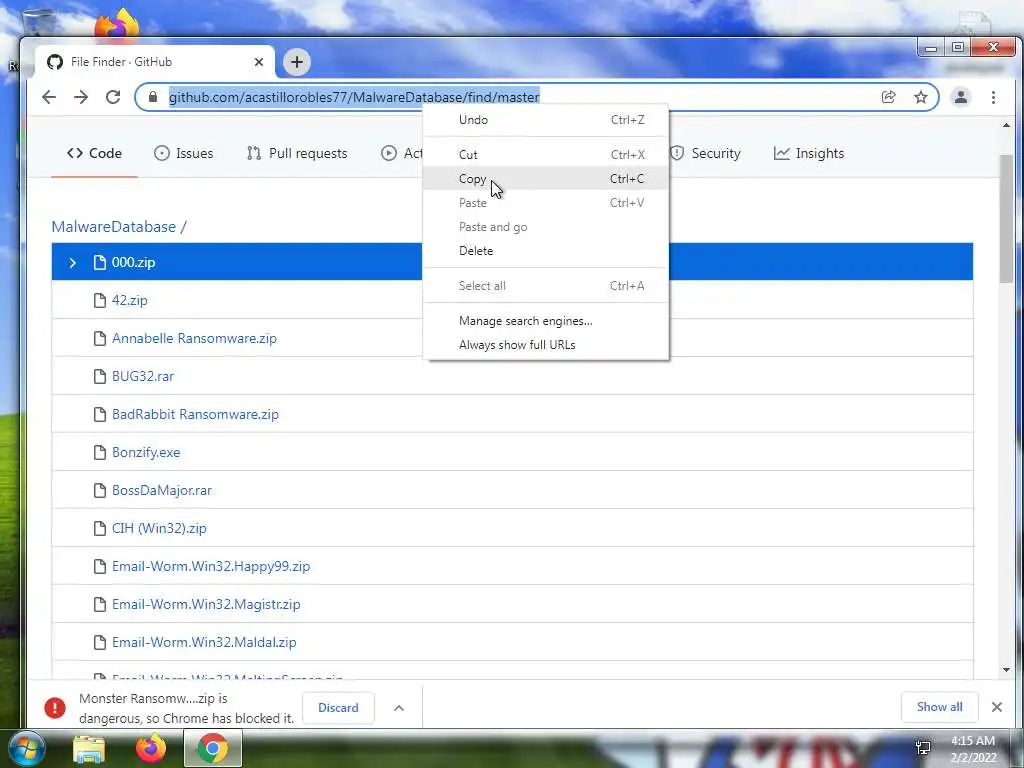The image size is (1024, 768).
Task: Open the BUG32.rar file link
Action: click(143, 376)
